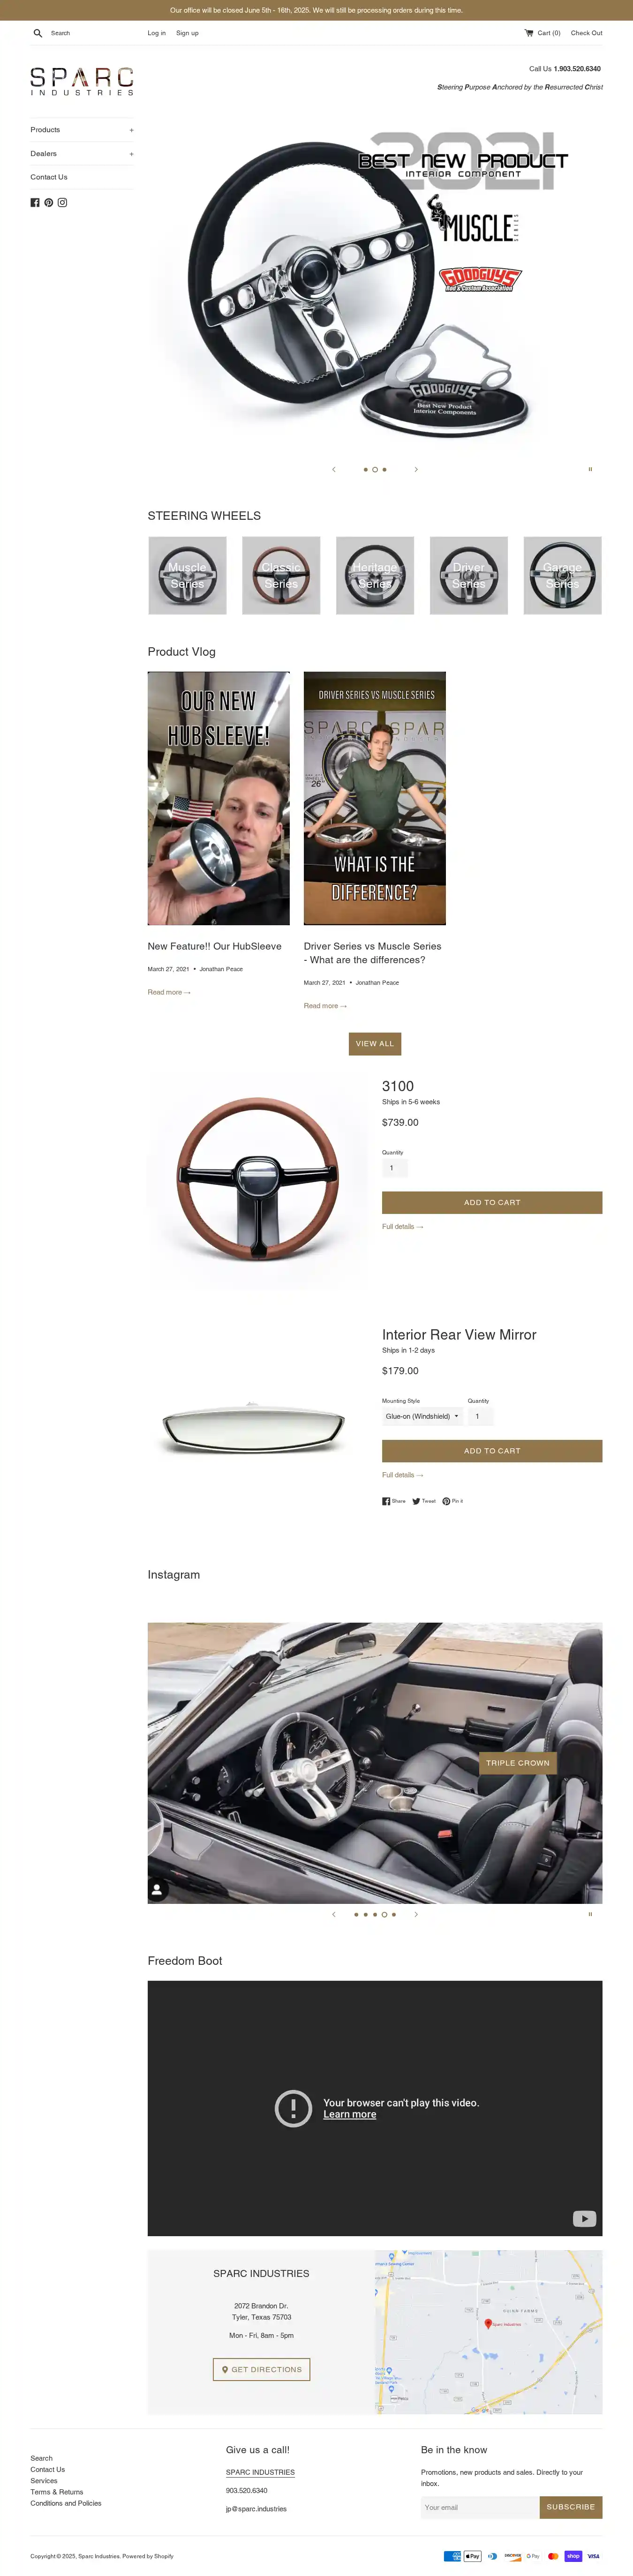Viewport: 633px width, 2576px height.
Task: Open the Instagram icon in the sidebar
Action: 62,203
